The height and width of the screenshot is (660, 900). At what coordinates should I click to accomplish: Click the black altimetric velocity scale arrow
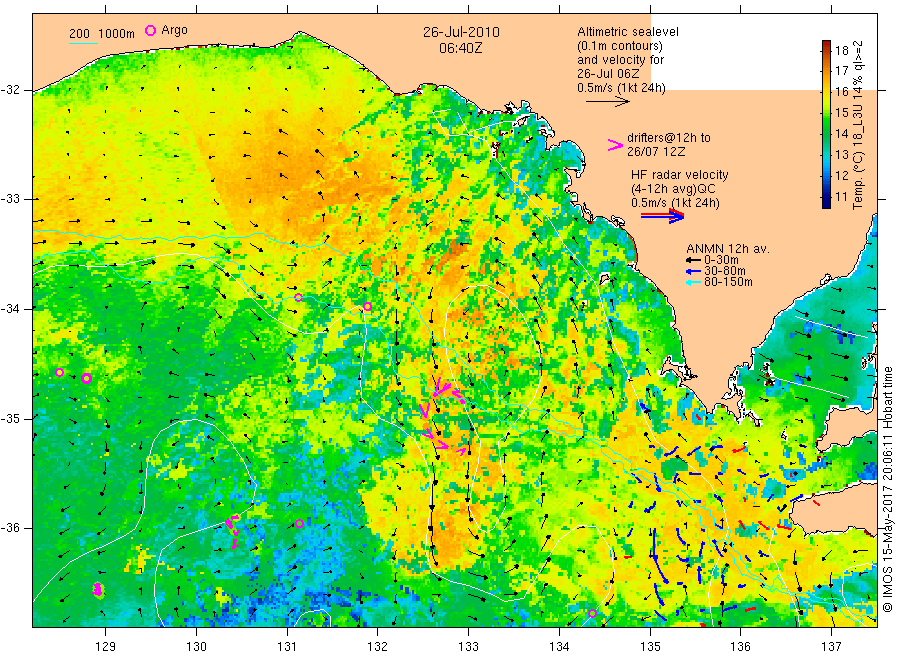coord(608,102)
